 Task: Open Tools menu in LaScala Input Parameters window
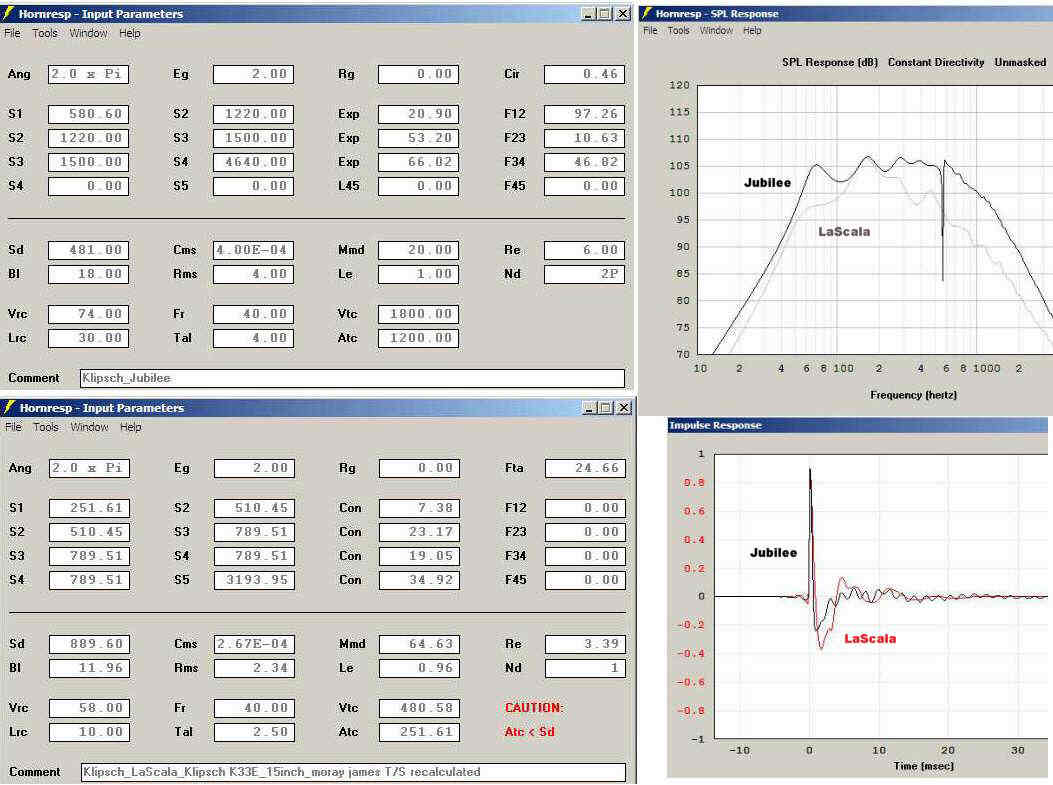click(46, 427)
